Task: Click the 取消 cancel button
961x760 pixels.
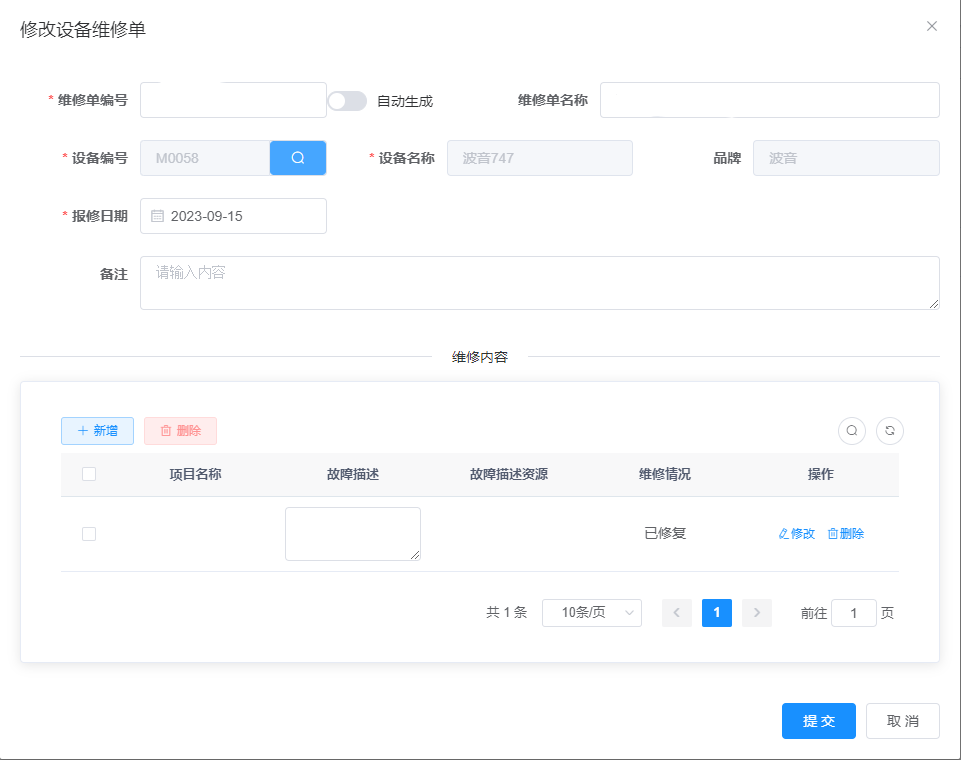Action: pyautogui.click(x=903, y=721)
